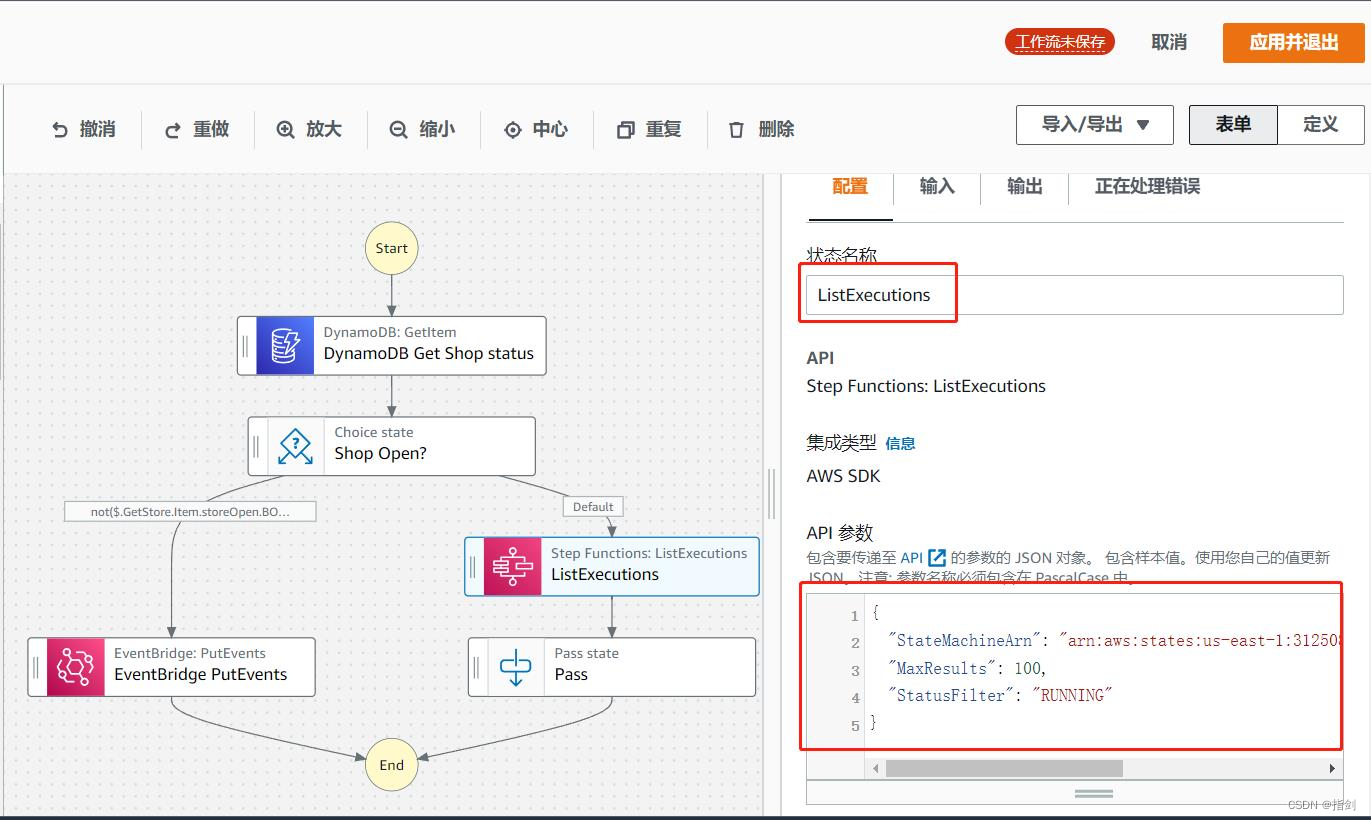Click the right scroll arrow of code editor
This screenshot has height=820, width=1371.
click(x=1332, y=769)
